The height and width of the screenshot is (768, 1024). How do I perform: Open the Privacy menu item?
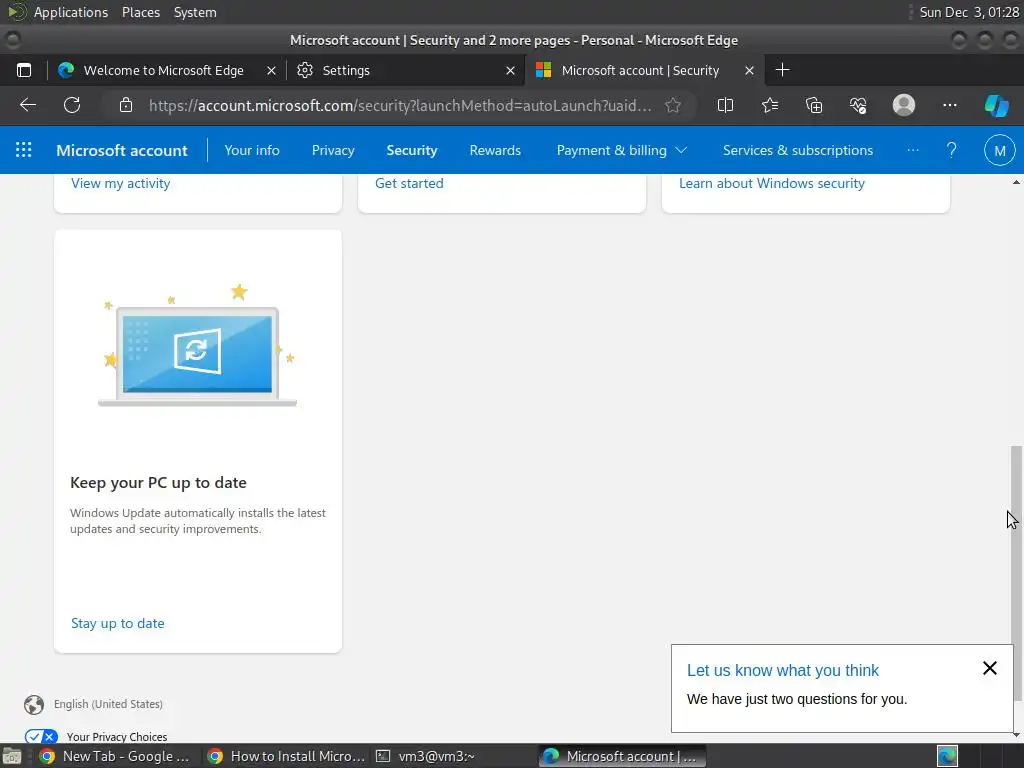point(333,150)
